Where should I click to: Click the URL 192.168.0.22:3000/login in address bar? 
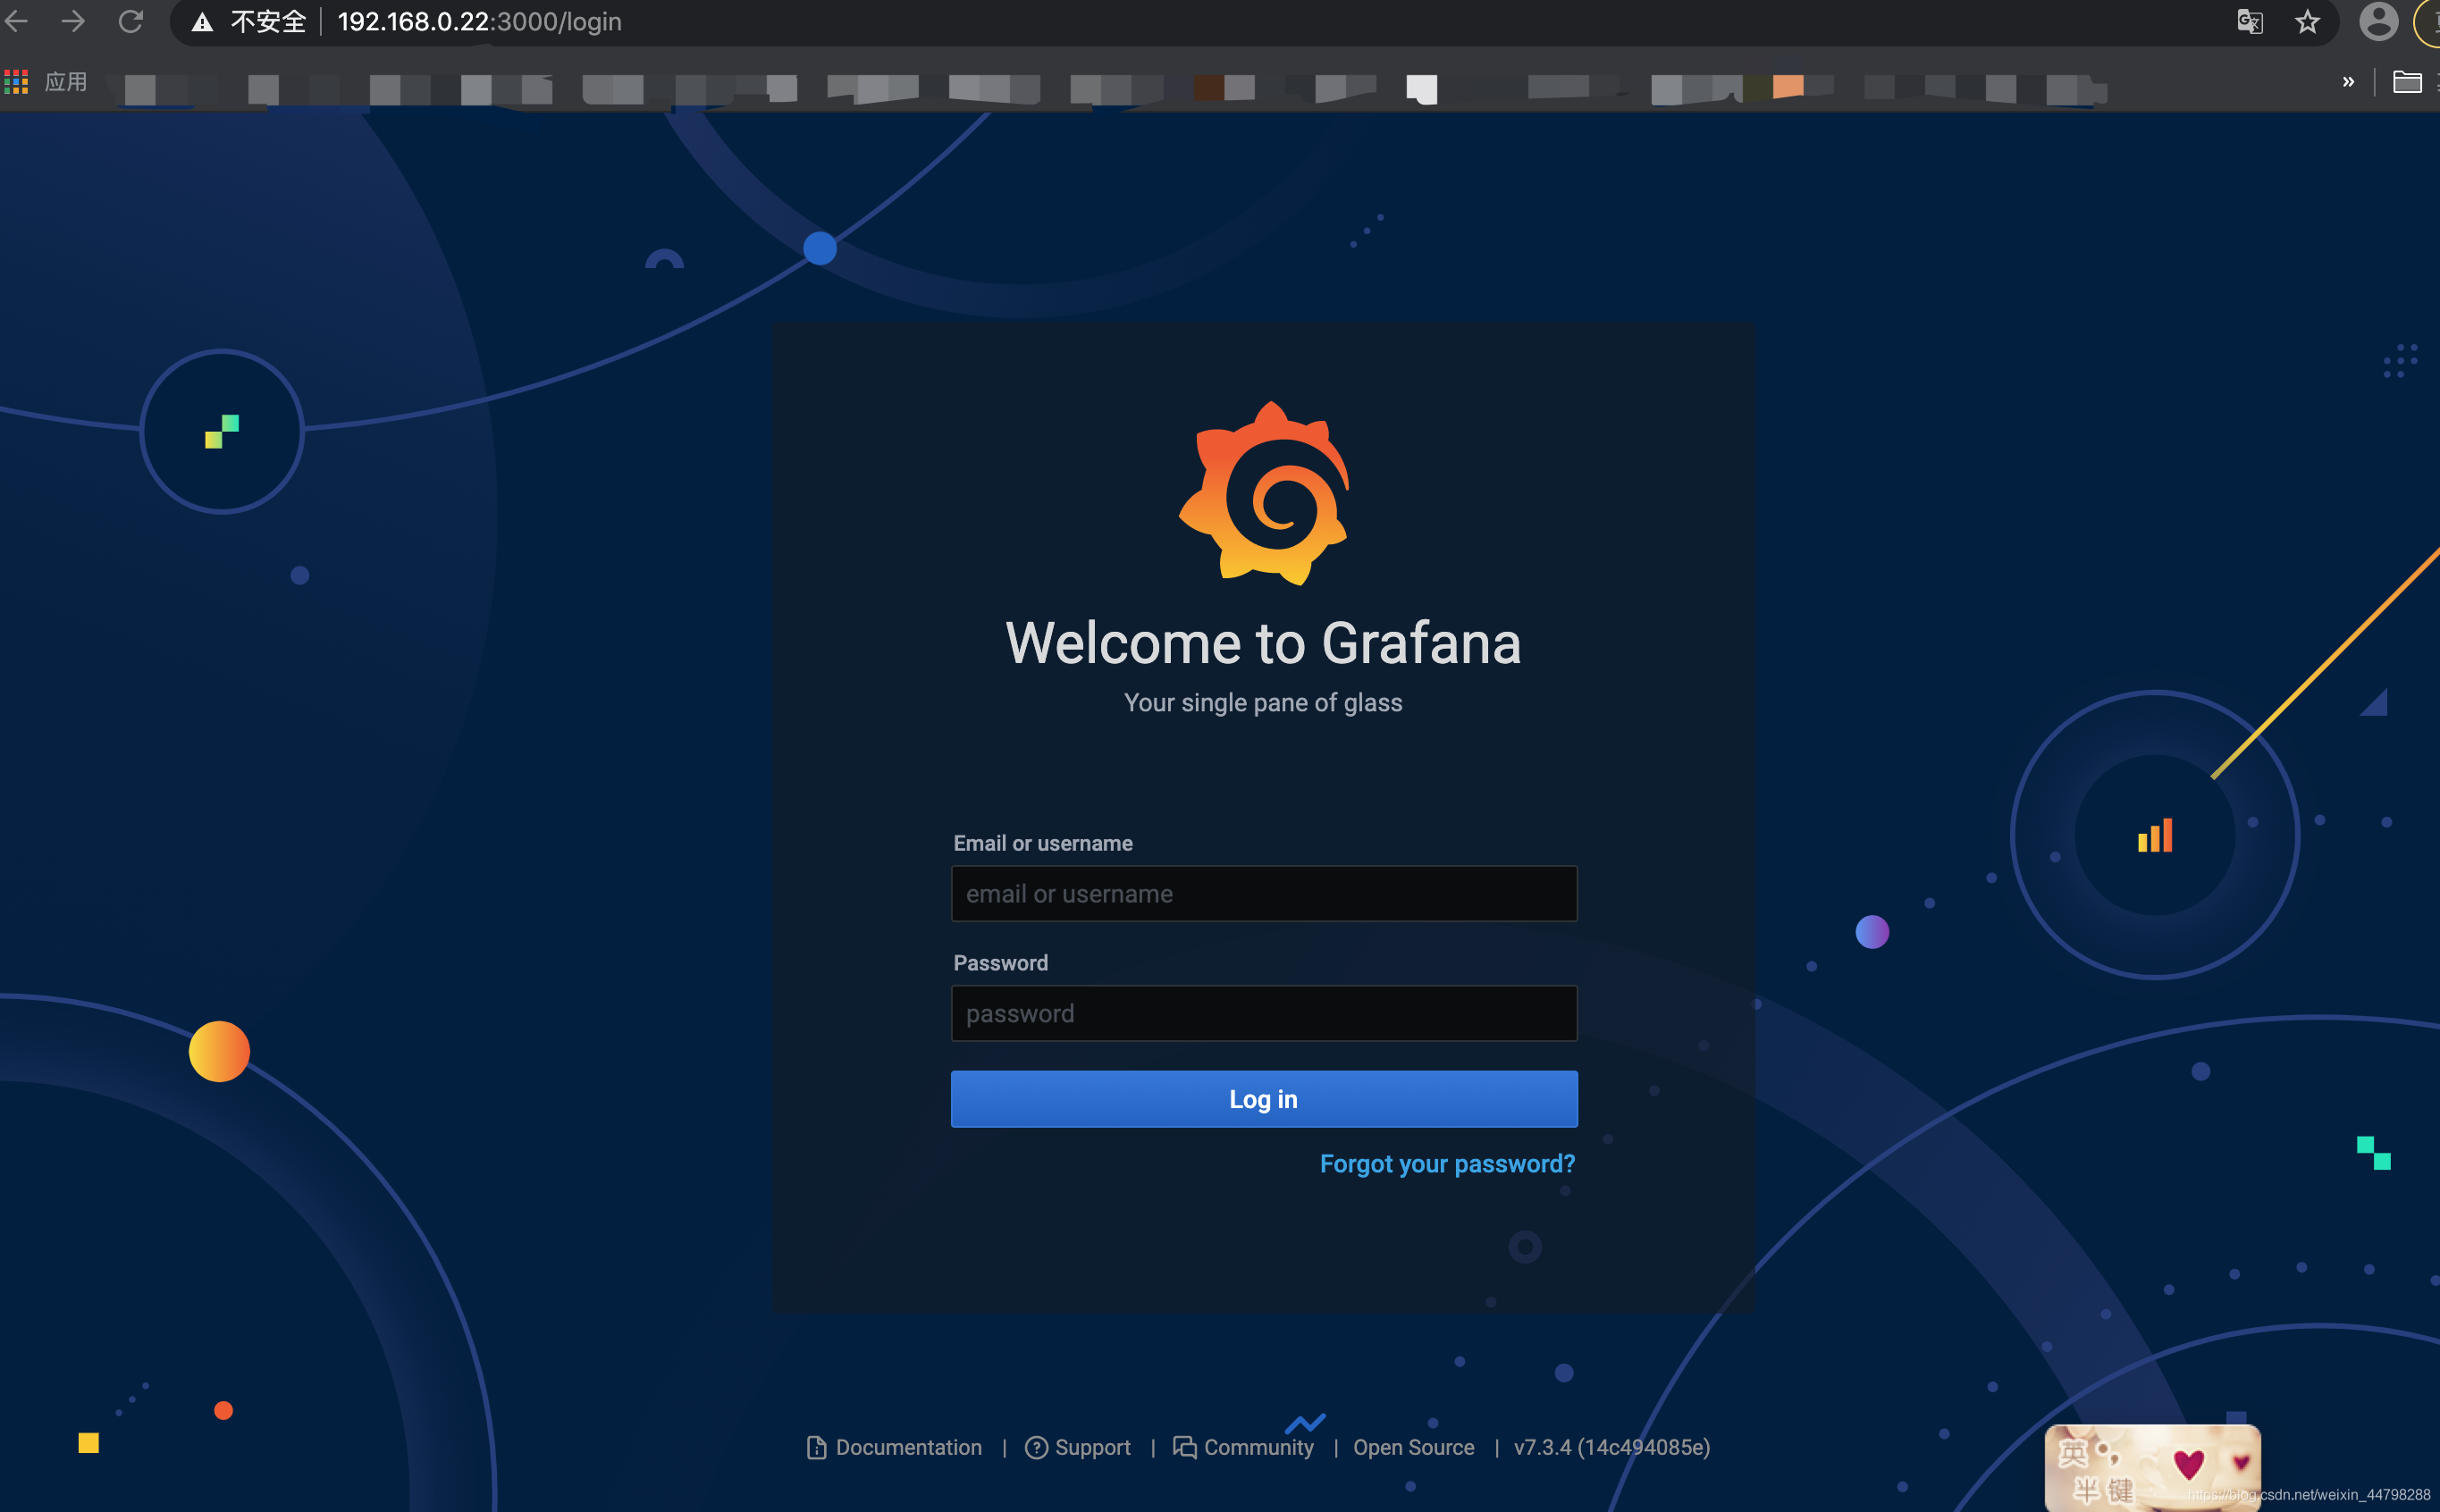click(479, 22)
